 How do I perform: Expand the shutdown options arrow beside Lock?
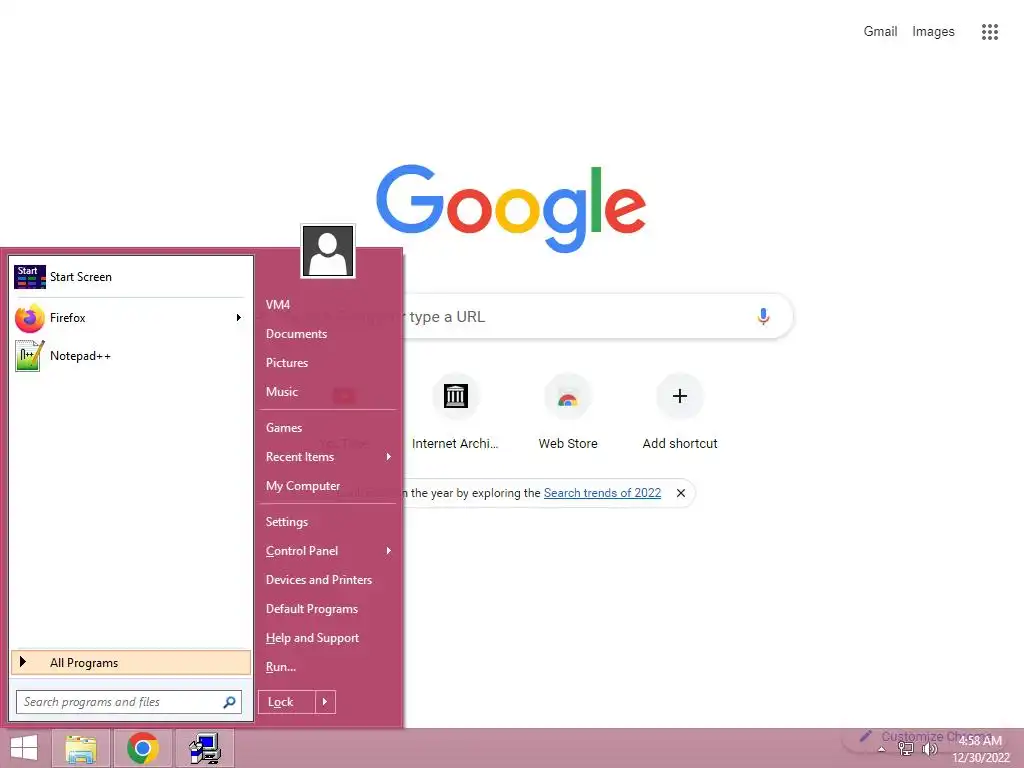click(325, 702)
